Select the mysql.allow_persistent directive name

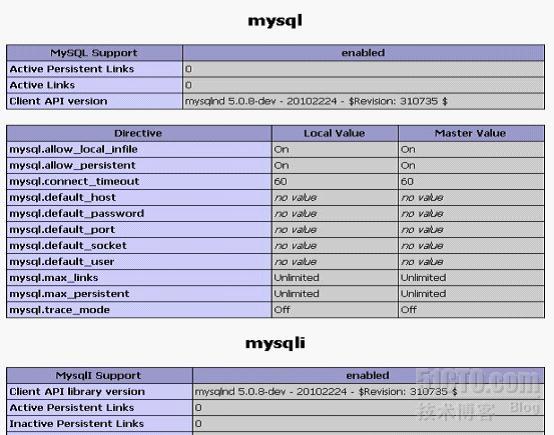[x=72, y=165]
